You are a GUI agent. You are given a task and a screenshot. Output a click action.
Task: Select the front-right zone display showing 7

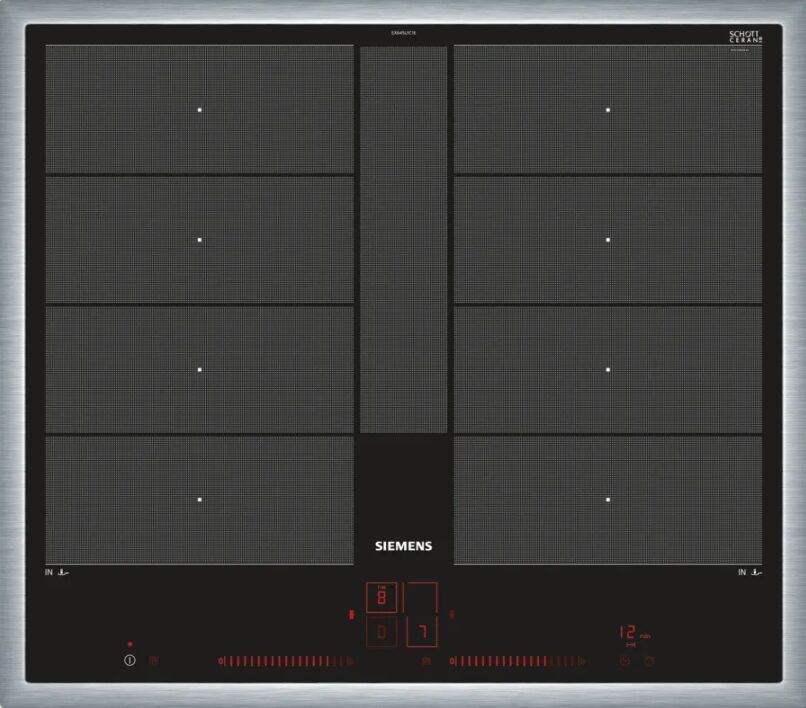coord(422,631)
